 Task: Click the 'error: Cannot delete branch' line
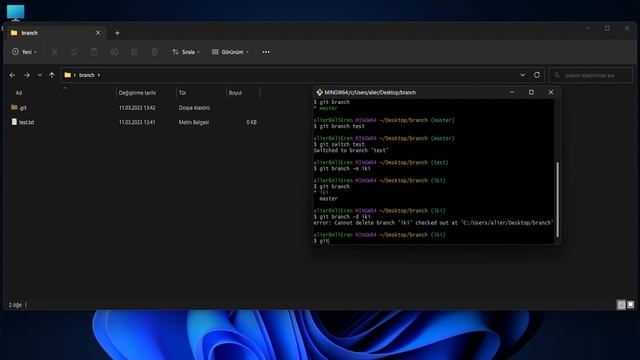pos(433,223)
